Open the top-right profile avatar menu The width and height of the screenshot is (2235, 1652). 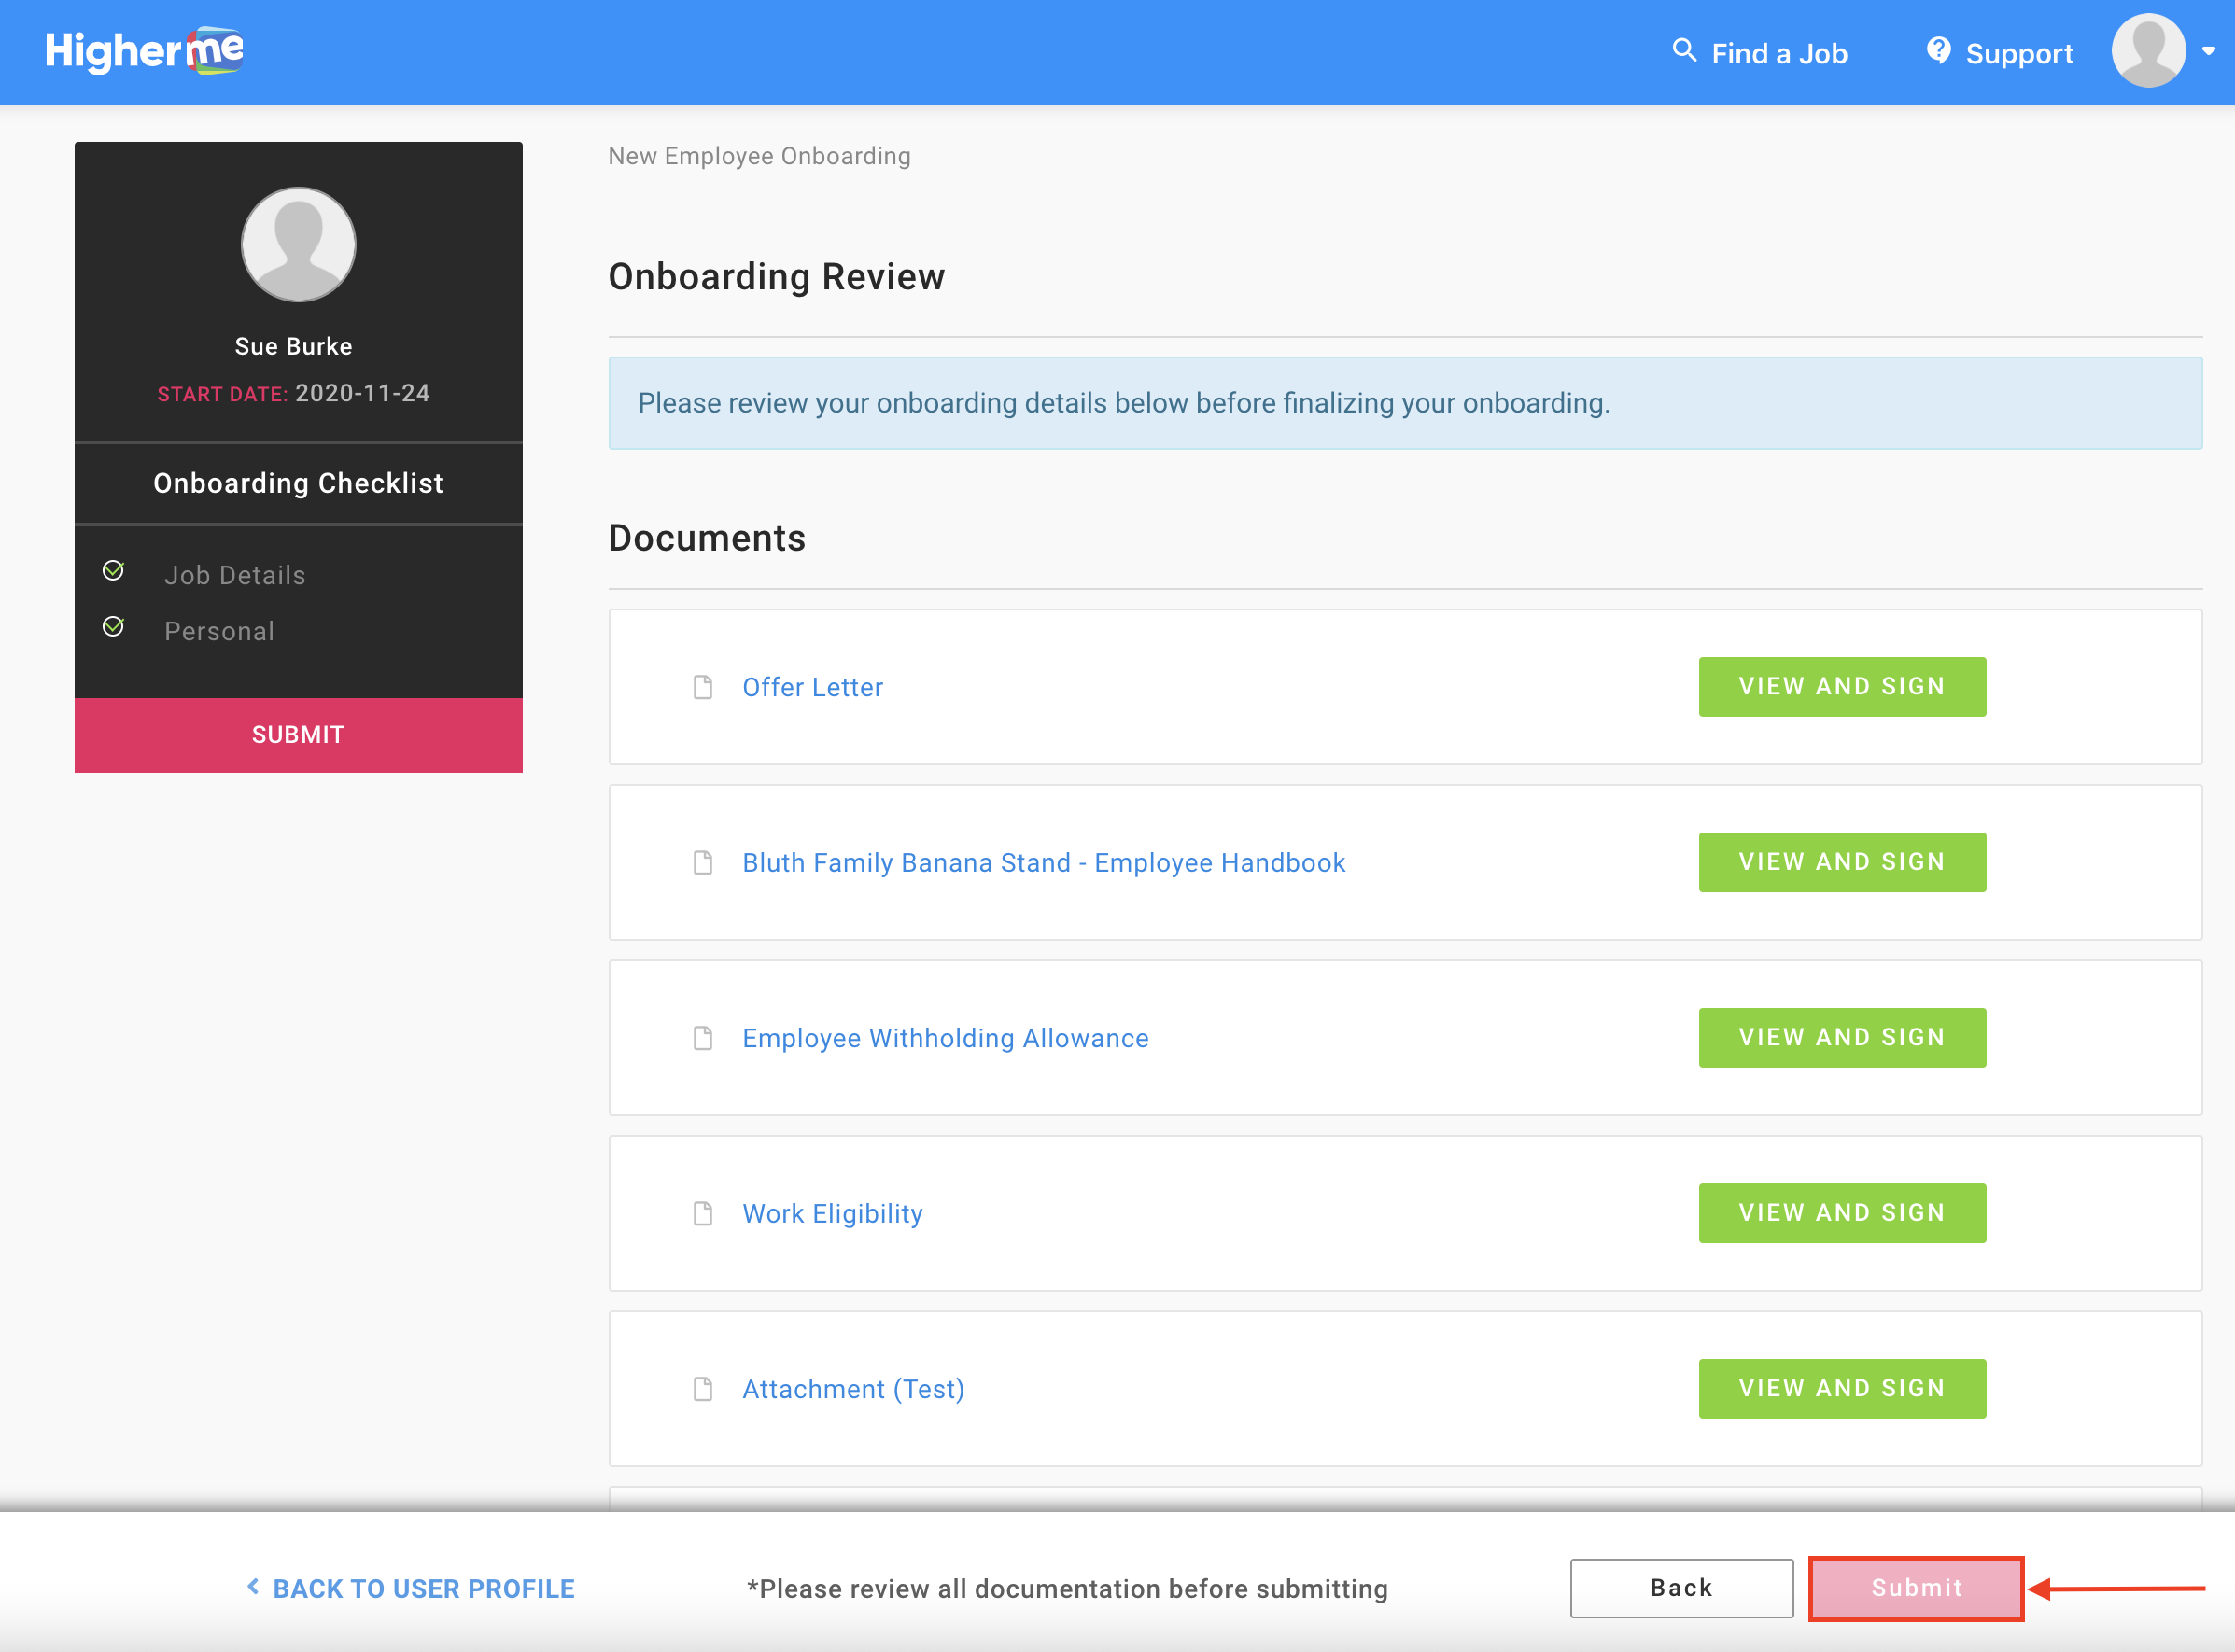coord(2148,51)
